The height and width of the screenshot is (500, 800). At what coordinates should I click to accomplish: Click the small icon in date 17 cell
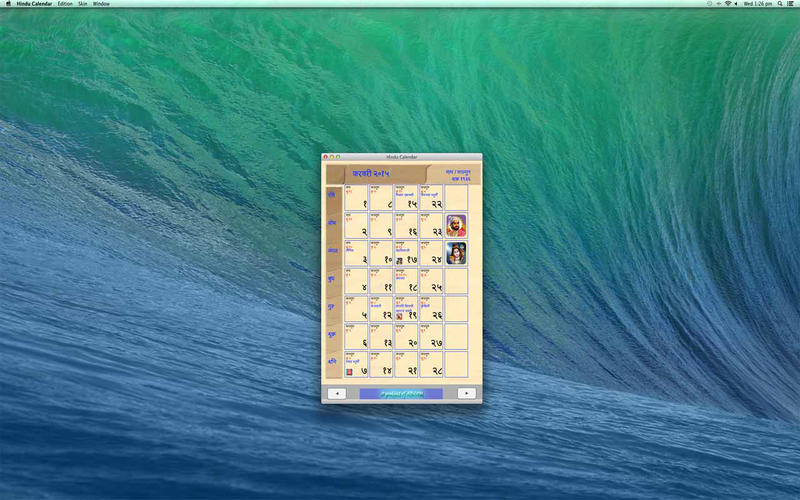[399, 260]
